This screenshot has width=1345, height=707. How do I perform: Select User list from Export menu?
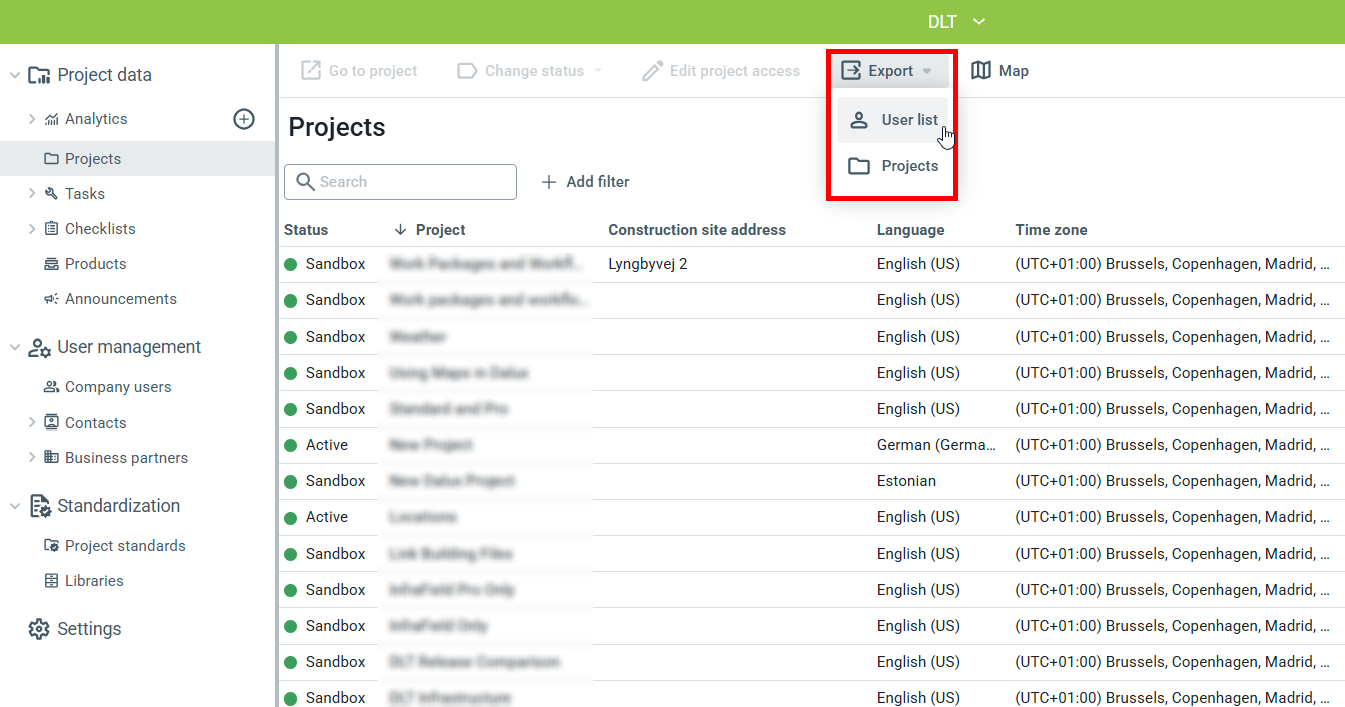(893, 120)
